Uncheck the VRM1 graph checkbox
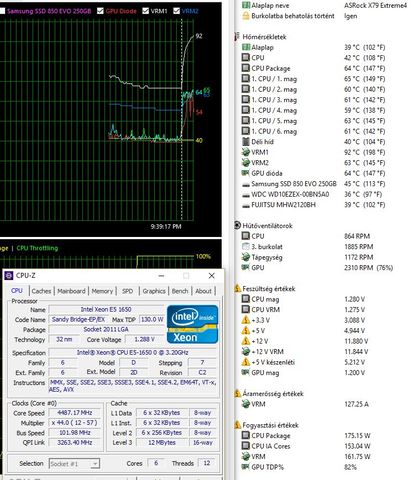This screenshot has height=480, width=414. [145, 11]
